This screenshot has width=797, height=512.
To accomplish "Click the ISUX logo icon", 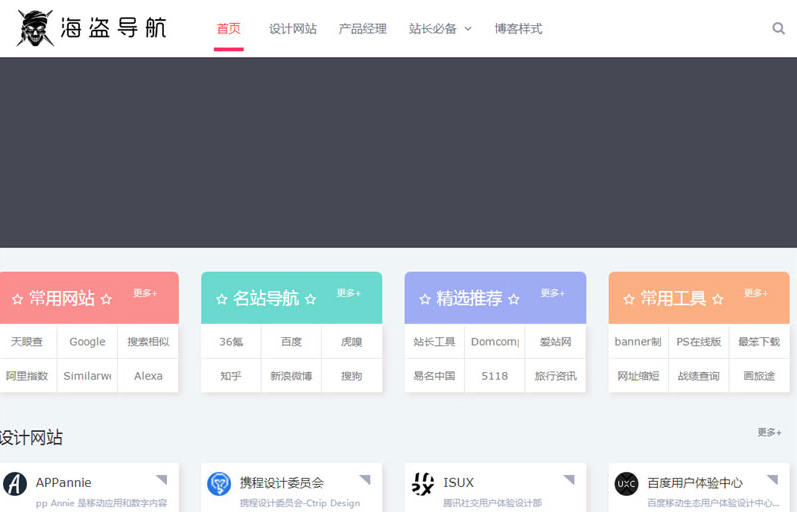I will coord(423,484).
